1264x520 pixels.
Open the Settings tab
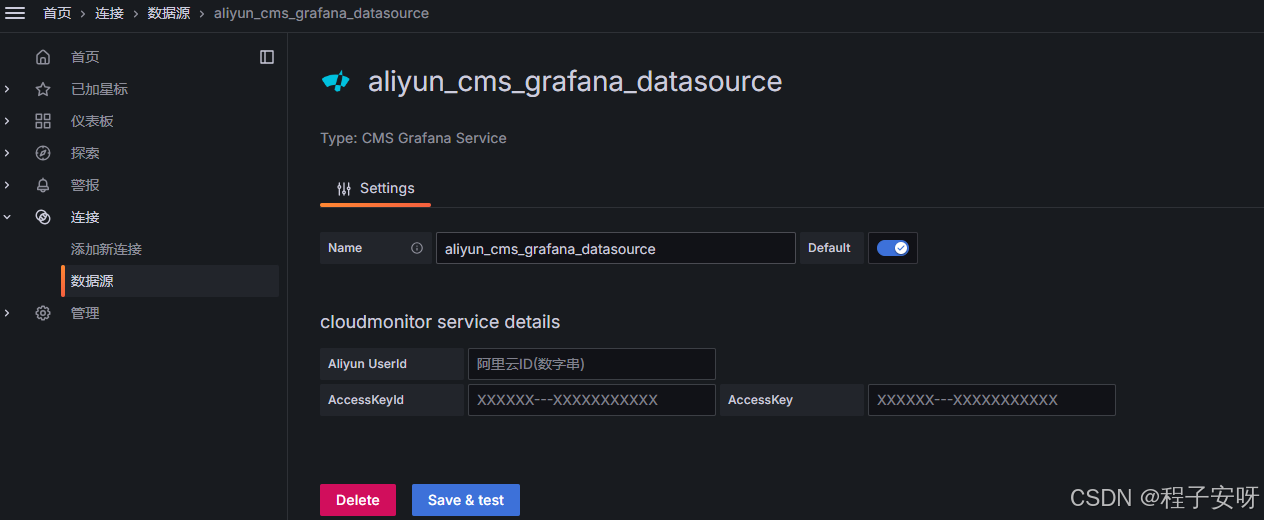pos(375,188)
